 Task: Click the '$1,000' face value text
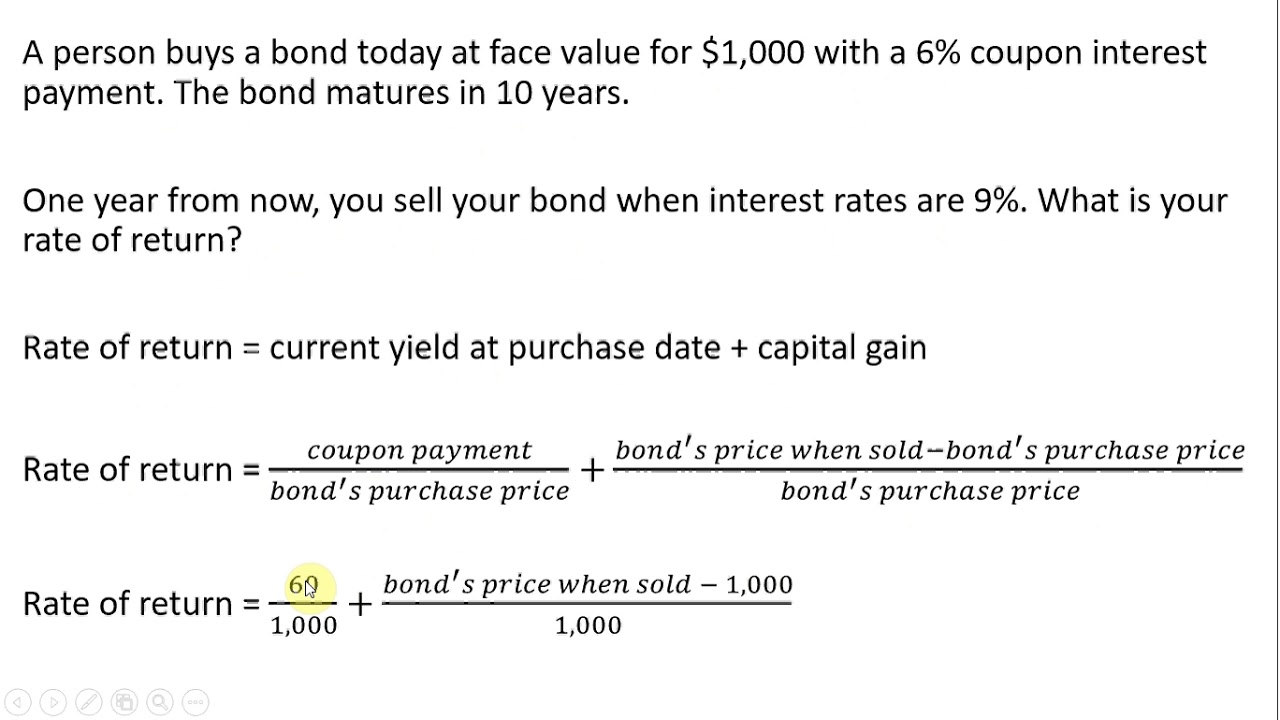[753, 52]
